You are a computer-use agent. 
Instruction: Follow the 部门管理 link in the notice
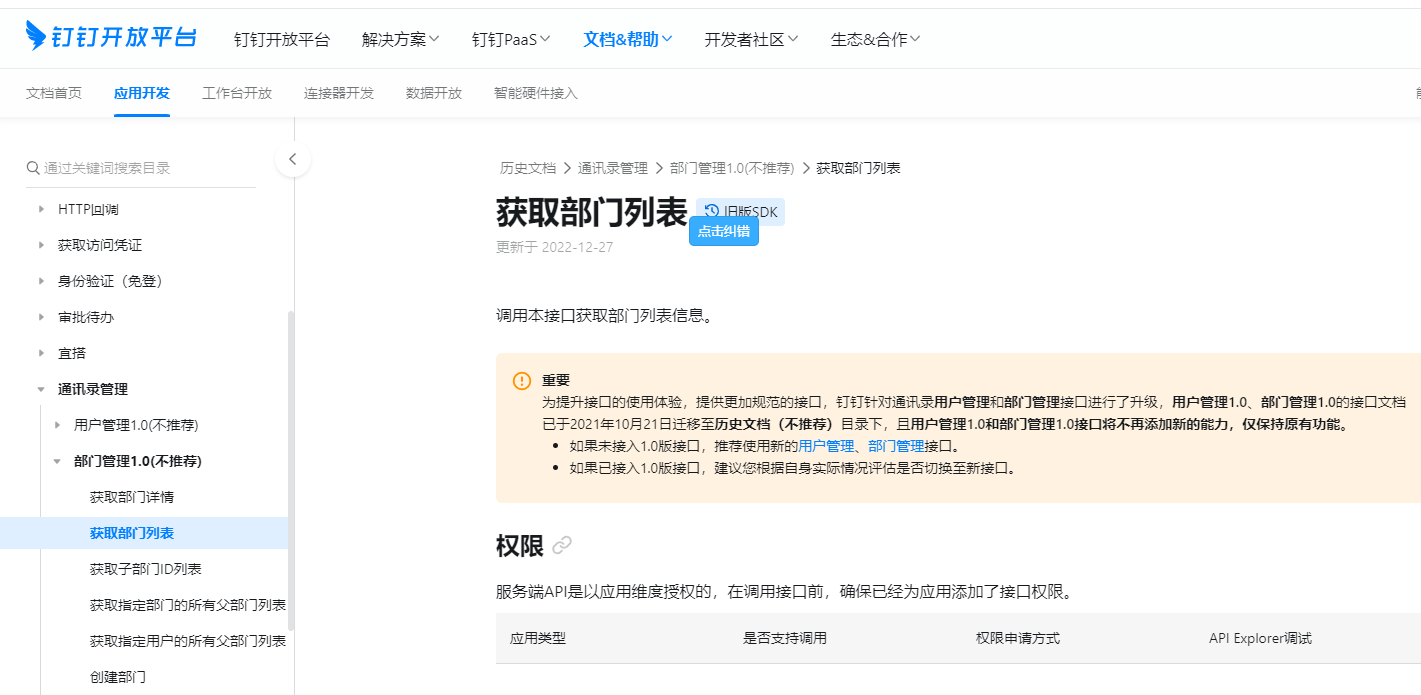click(x=896, y=446)
